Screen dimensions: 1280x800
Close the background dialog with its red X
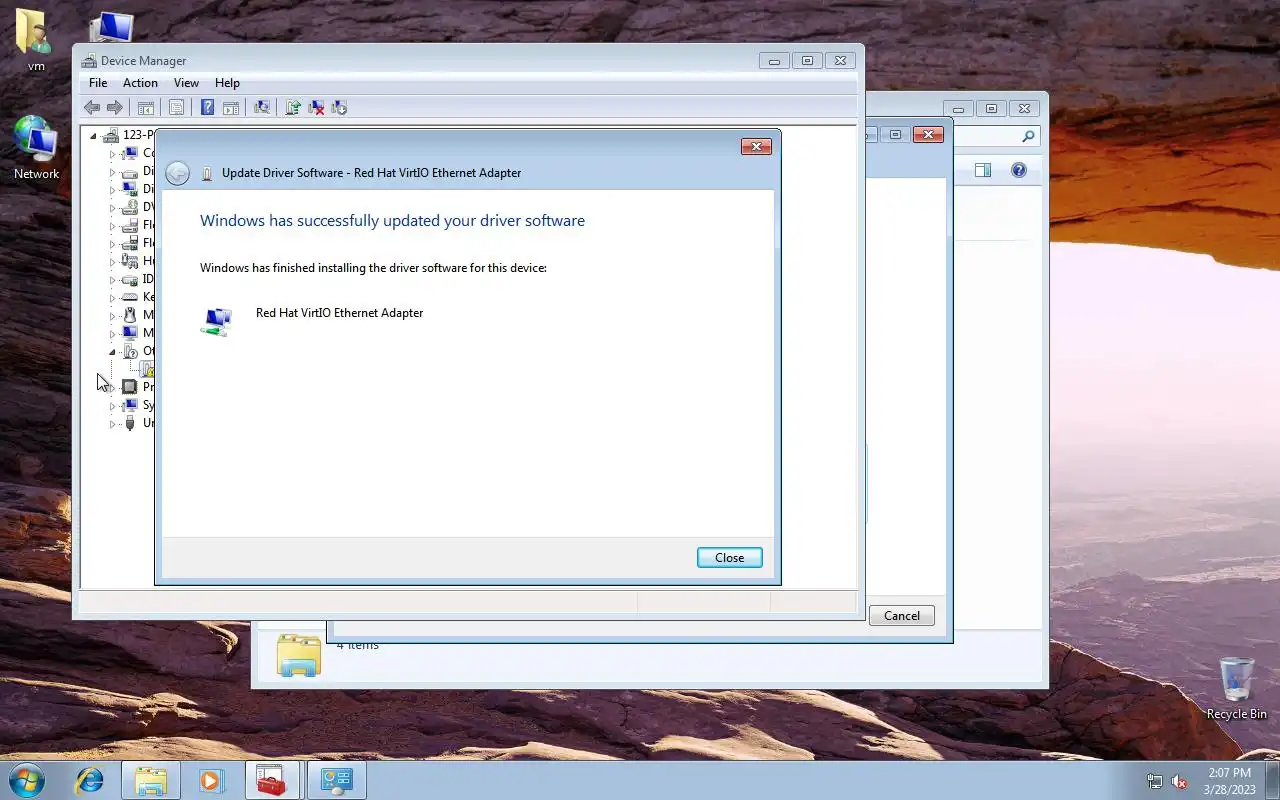tap(928, 135)
